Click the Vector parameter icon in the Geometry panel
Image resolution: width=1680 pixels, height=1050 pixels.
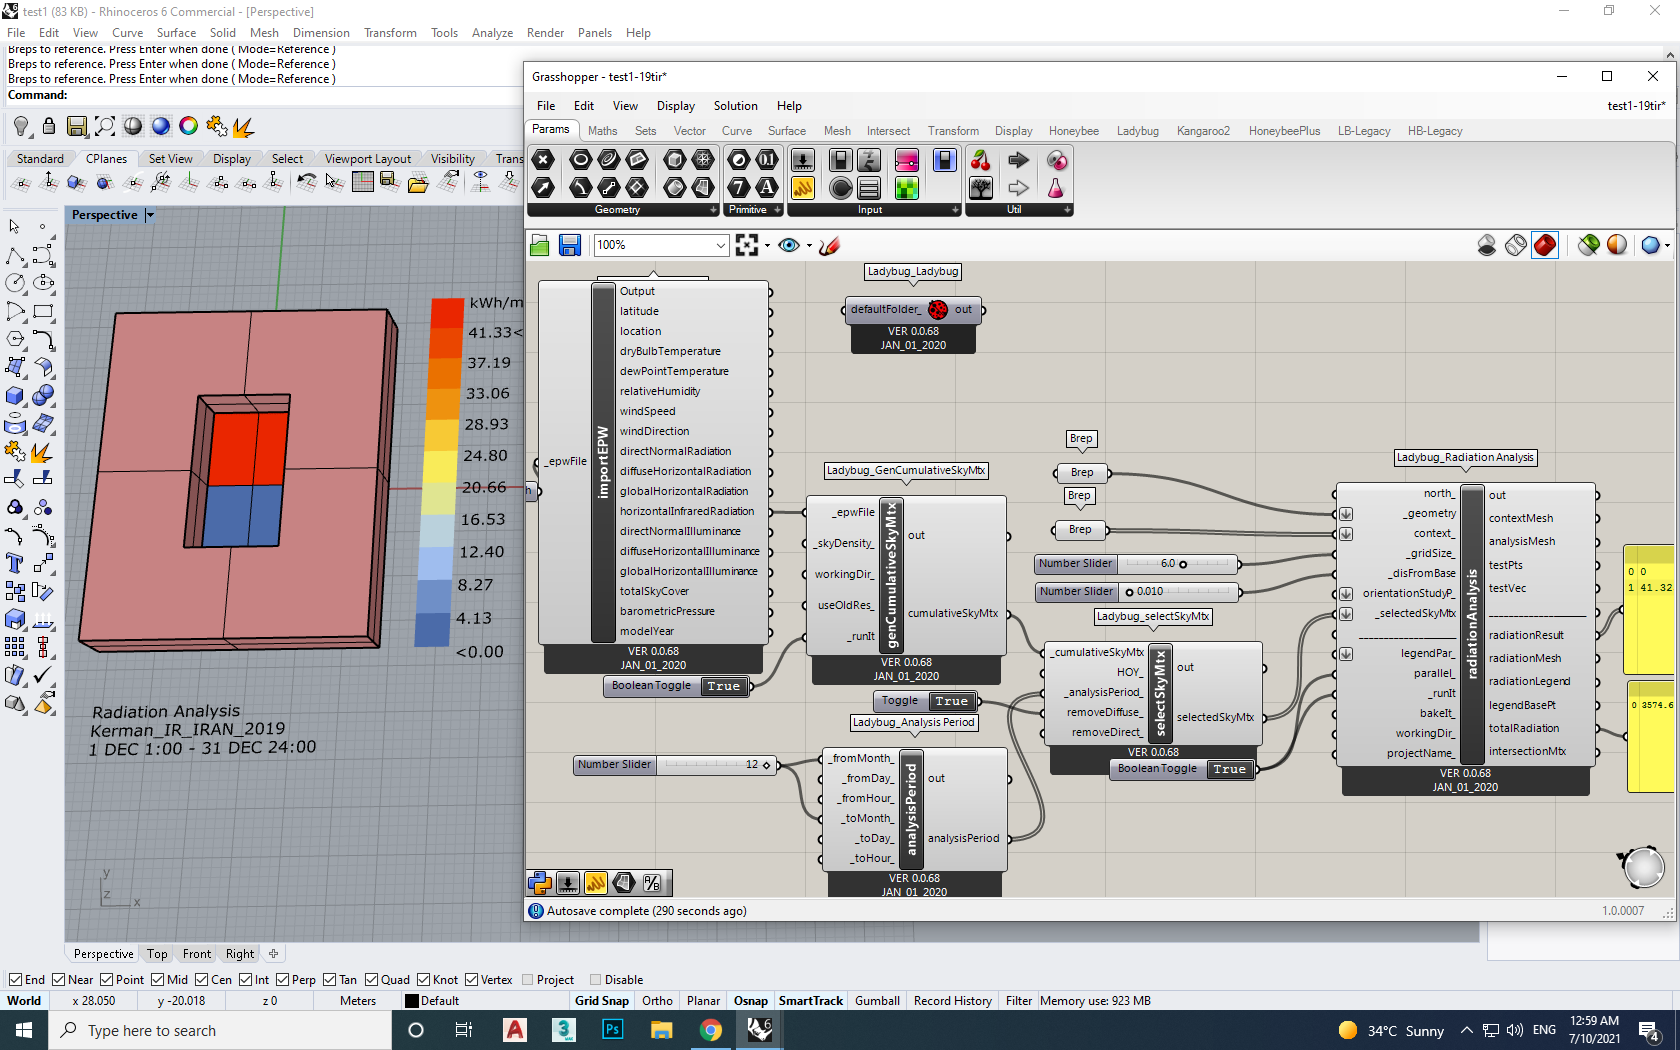tap(543, 187)
